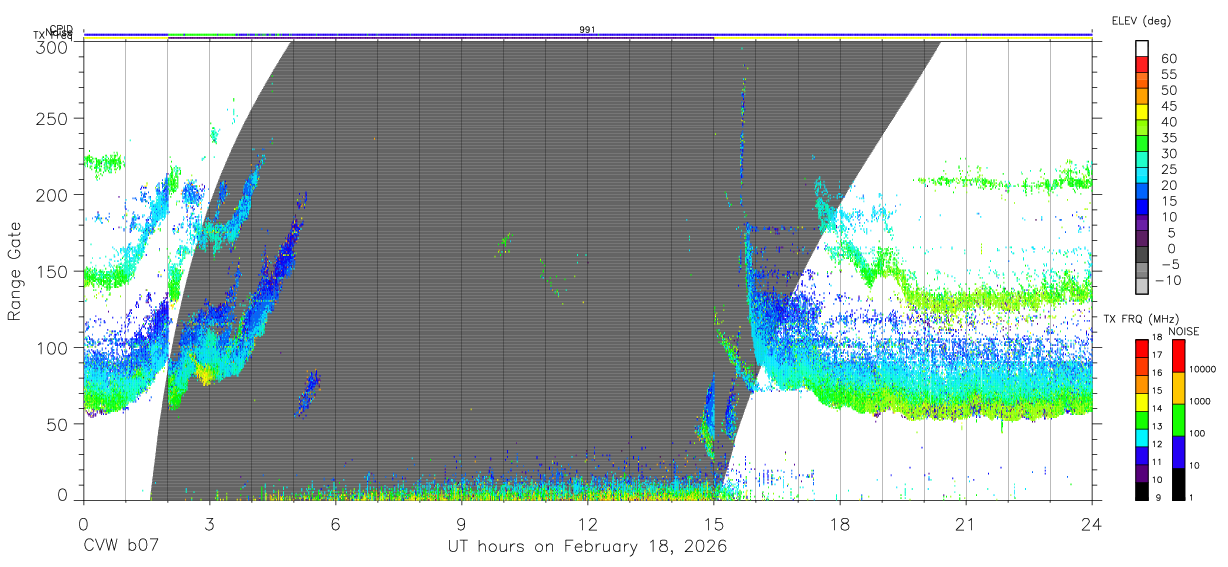Click ELEV scale label "20"
This screenshot has width=1228, height=567.
pos(1169,185)
